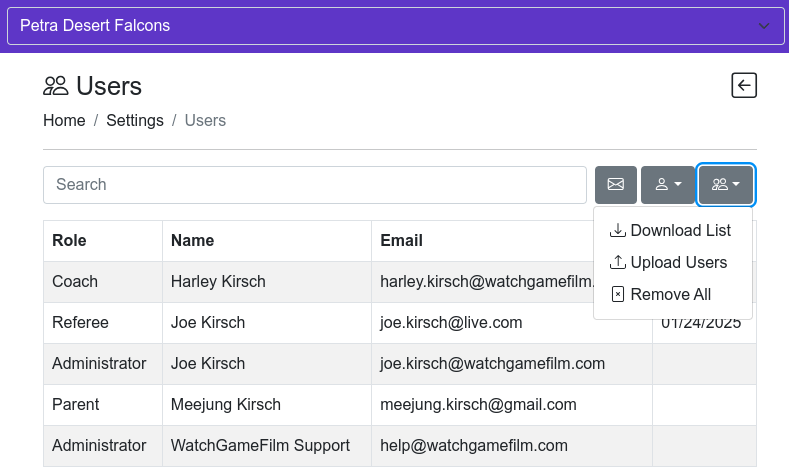This screenshot has height=476, width=789.
Task: Click the download arrow icon
Action: coord(617,230)
